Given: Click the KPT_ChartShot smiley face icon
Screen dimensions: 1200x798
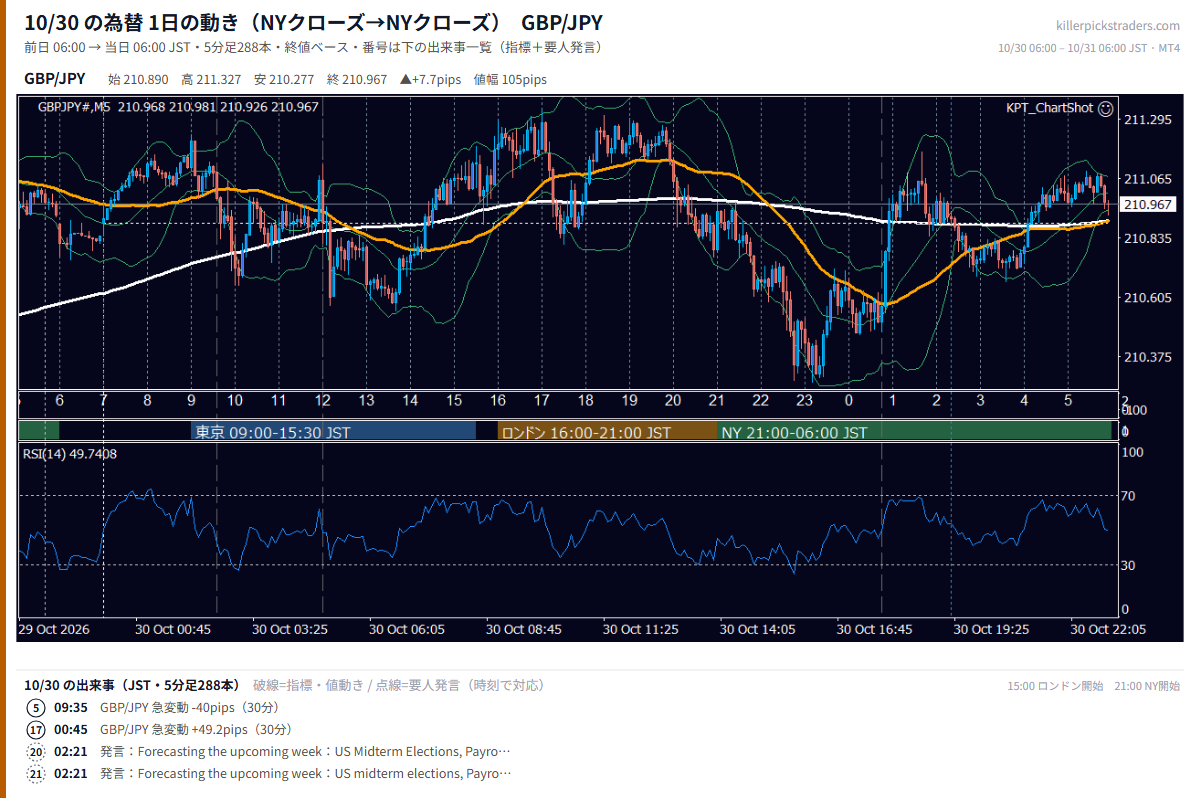Looking at the screenshot, I should pyautogui.click(x=1105, y=108).
